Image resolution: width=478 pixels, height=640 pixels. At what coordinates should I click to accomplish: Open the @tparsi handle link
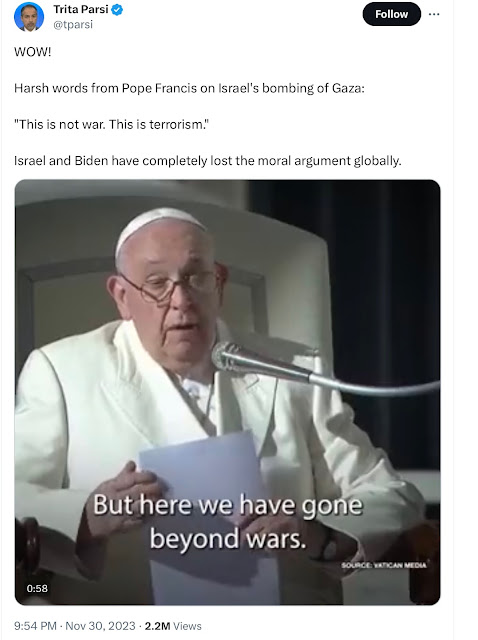tap(73, 25)
